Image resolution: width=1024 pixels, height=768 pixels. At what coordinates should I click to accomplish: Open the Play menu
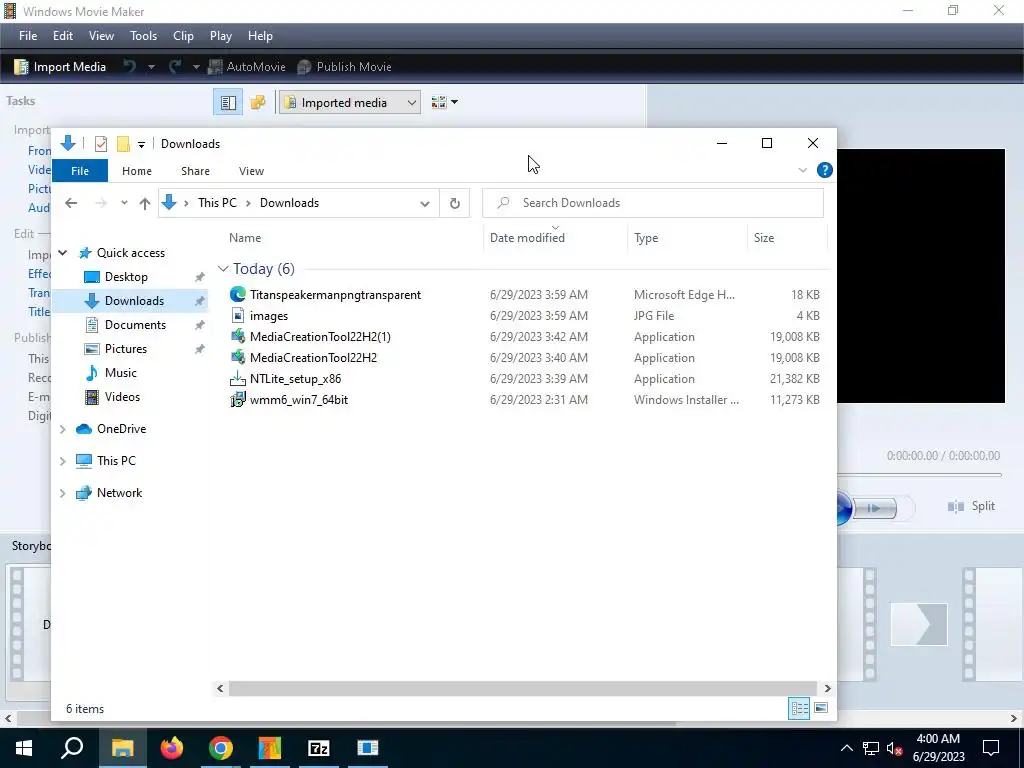[x=221, y=36]
